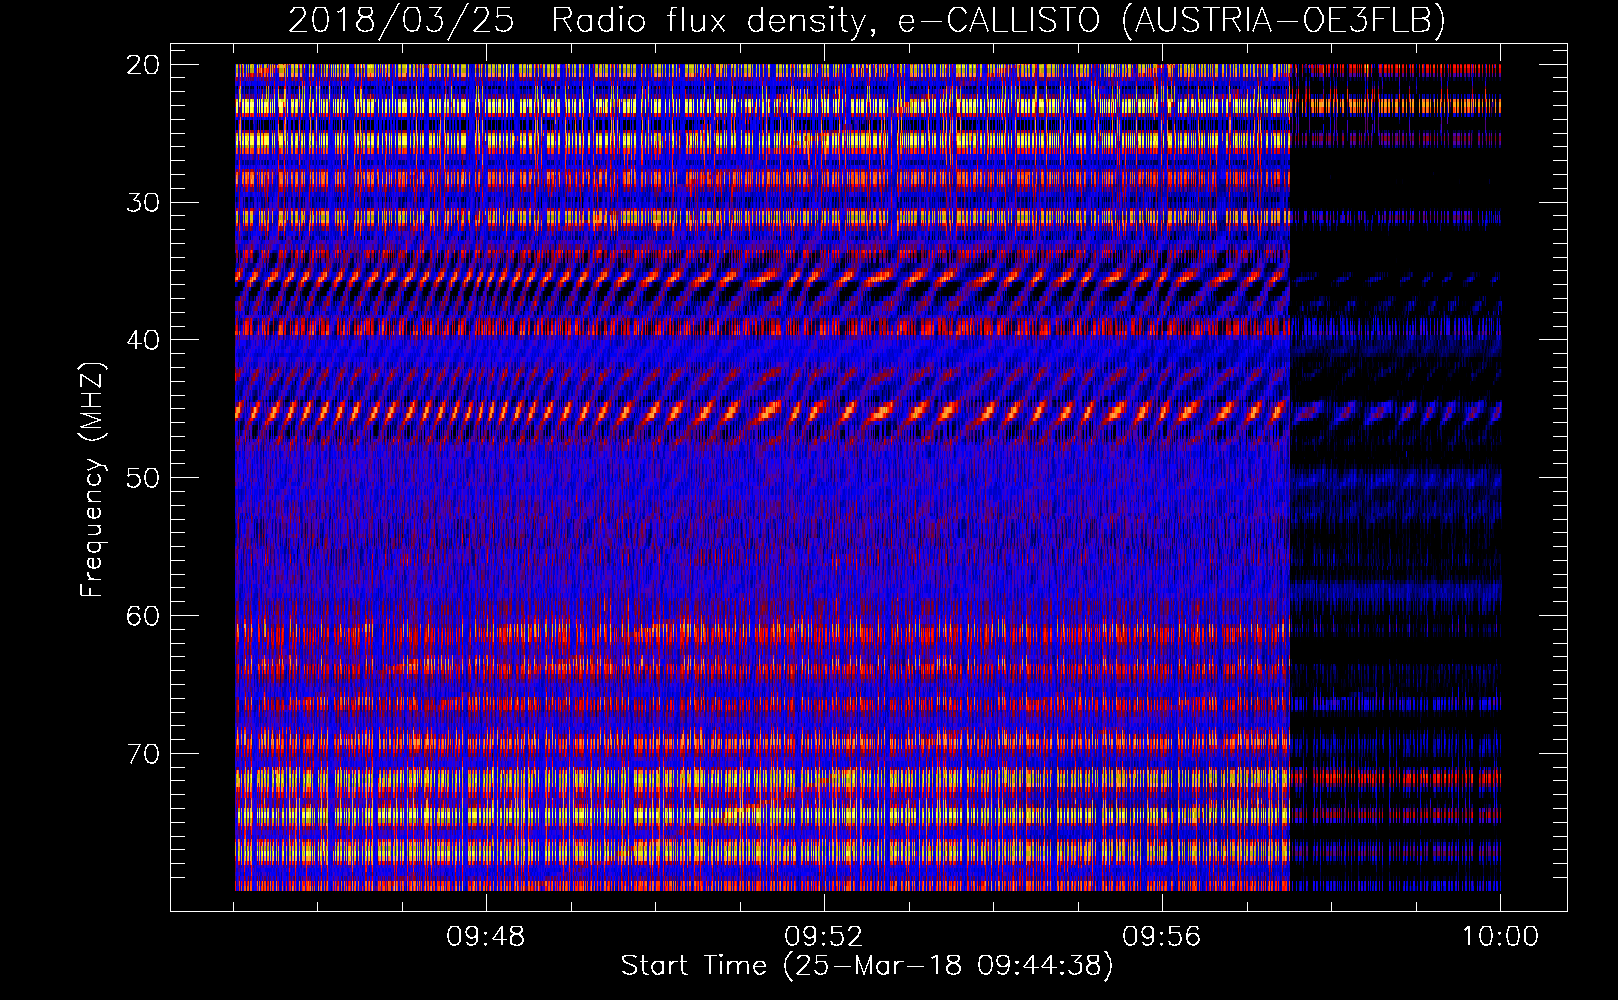The width and height of the screenshot is (1618, 1000).
Task: Click the 09:56 time tick label
Action: pyautogui.click(x=1162, y=937)
